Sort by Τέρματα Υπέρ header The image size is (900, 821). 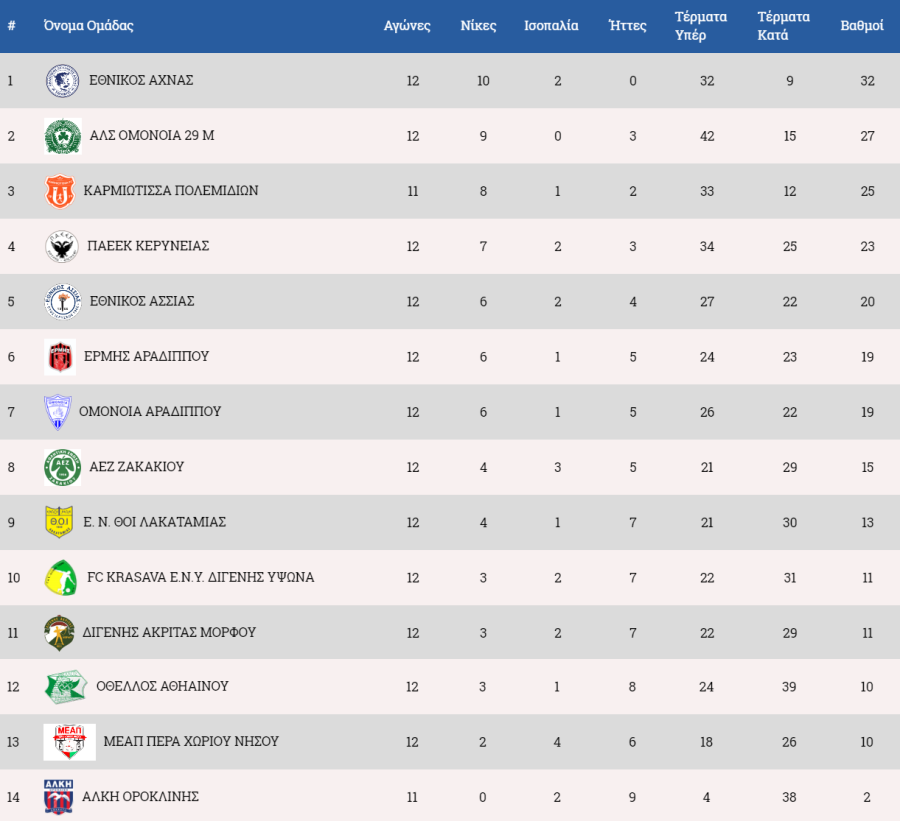pos(700,26)
